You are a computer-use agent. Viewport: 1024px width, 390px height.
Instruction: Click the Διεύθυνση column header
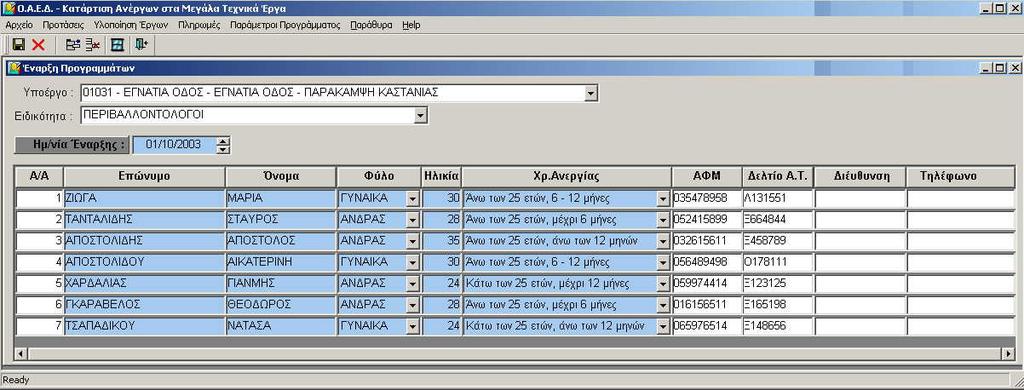click(x=860, y=176)
